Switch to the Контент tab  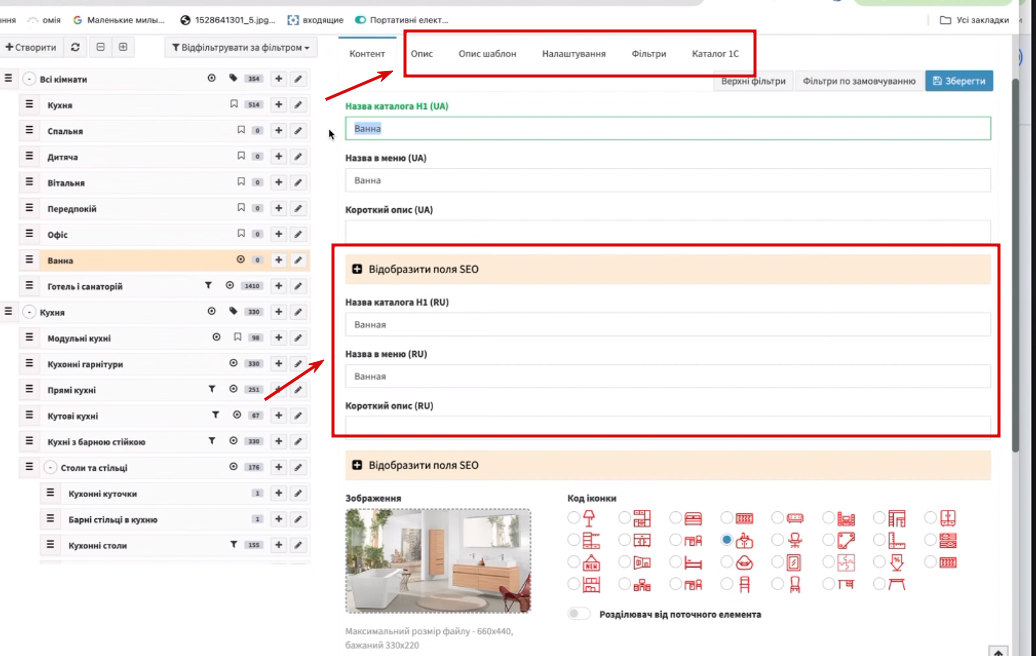click(367, 54)
